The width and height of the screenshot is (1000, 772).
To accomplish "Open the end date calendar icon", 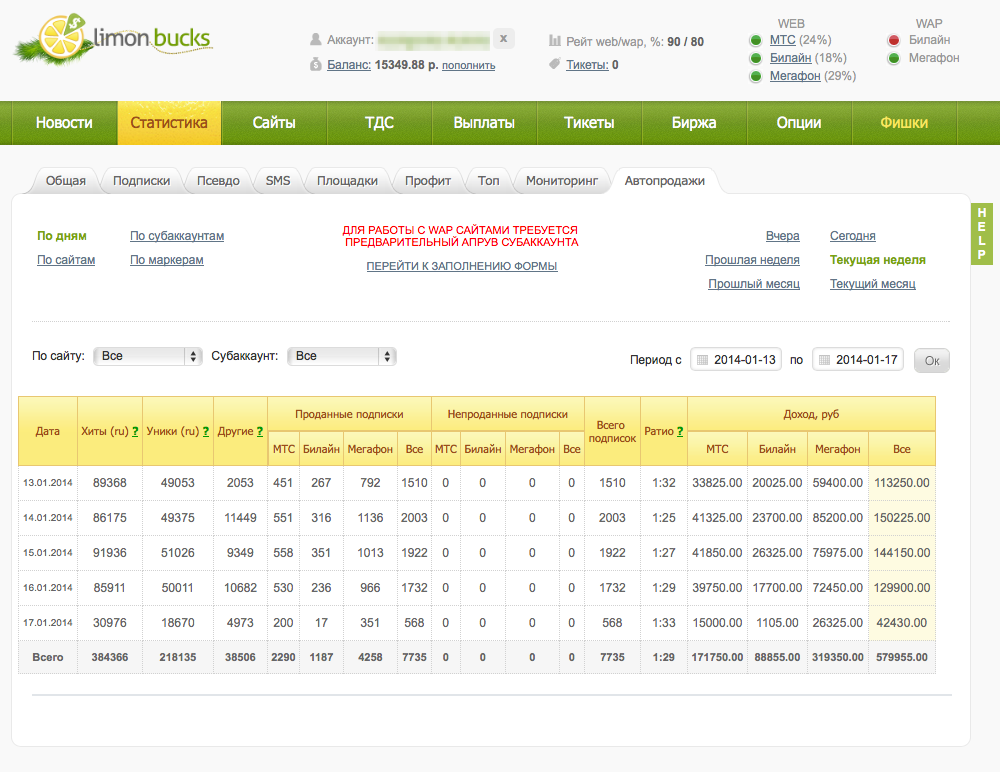I will pos(824,360).
